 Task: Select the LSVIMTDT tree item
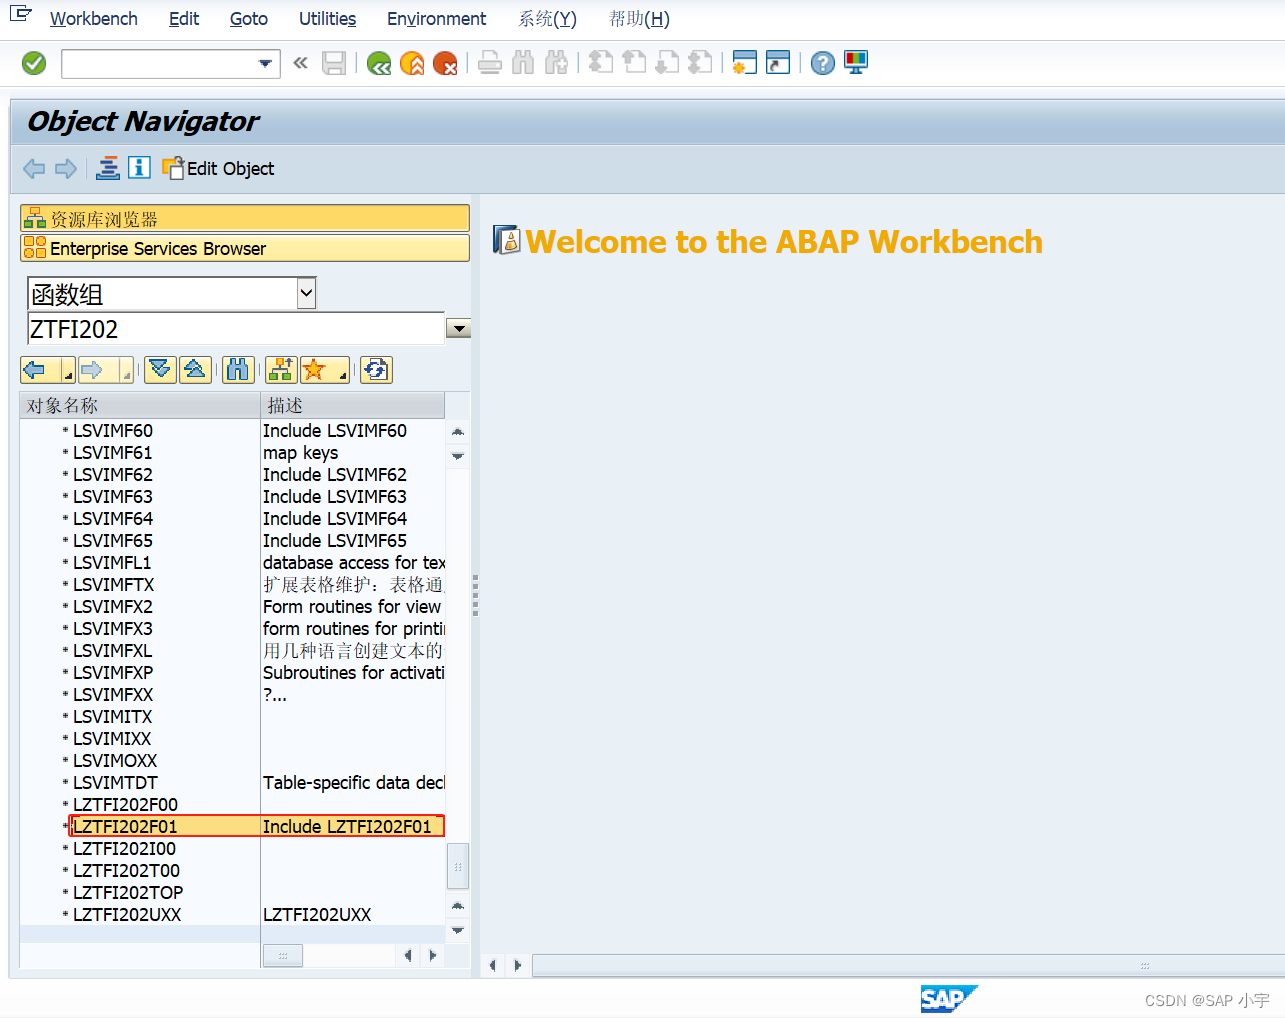115,783
